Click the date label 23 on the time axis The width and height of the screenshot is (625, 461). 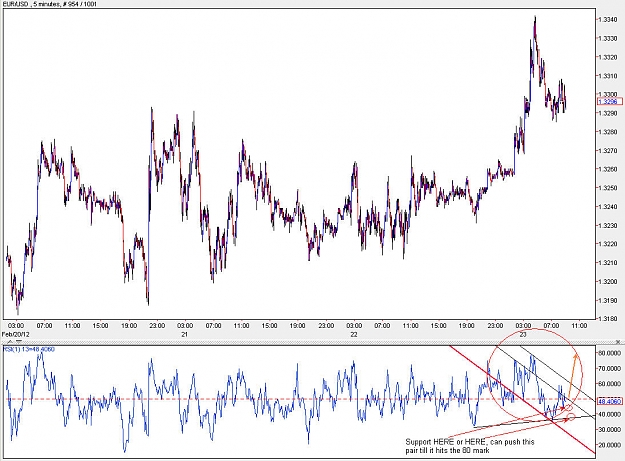click(523, 334)
